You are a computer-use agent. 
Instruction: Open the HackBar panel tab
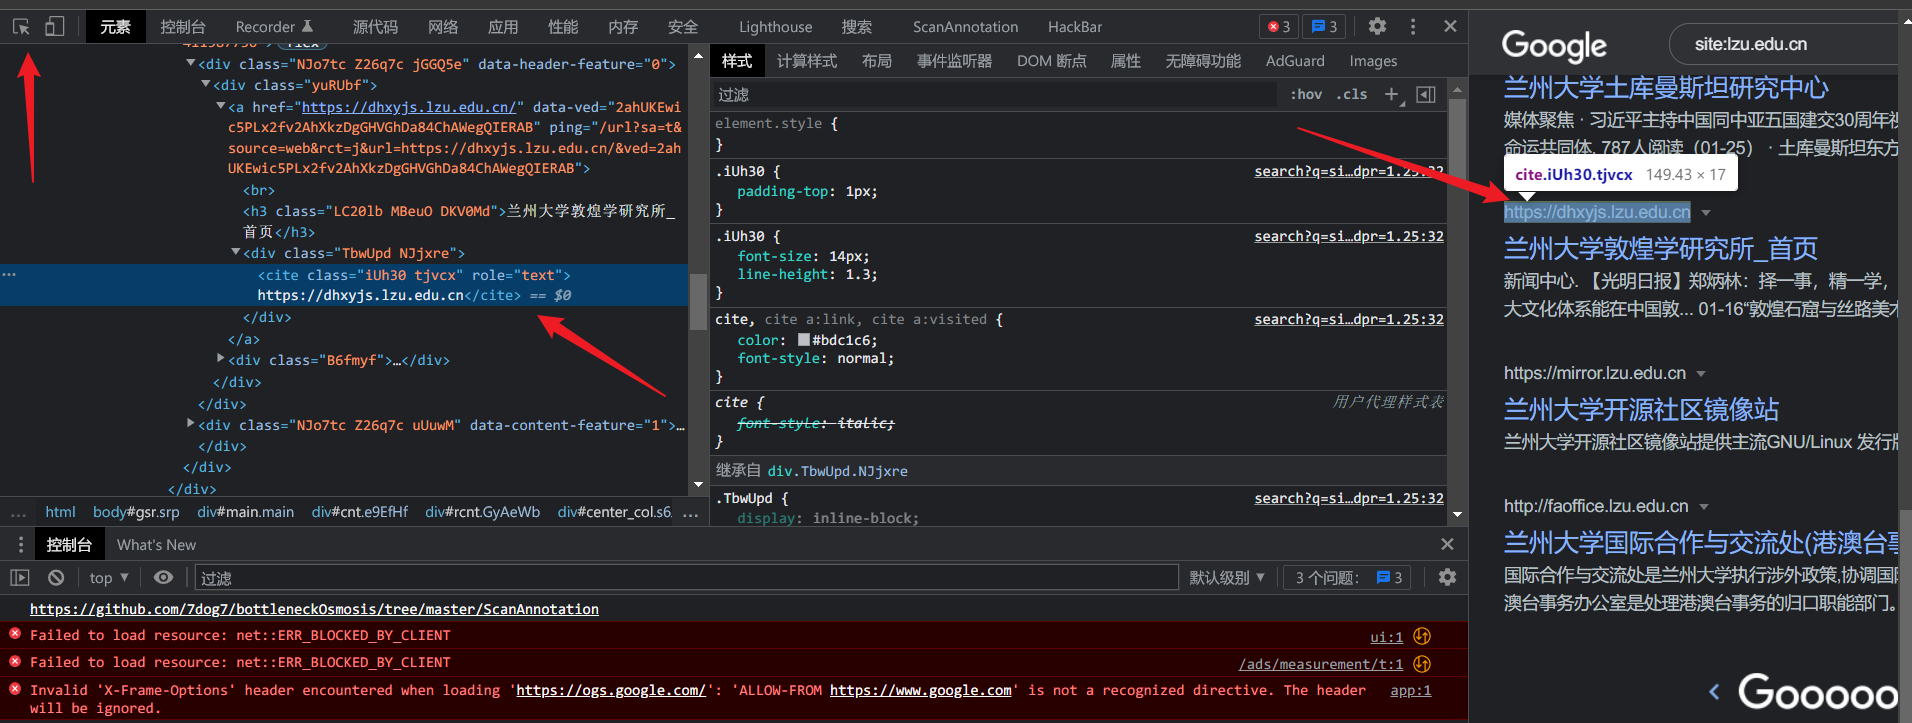tap(1075, 27)
